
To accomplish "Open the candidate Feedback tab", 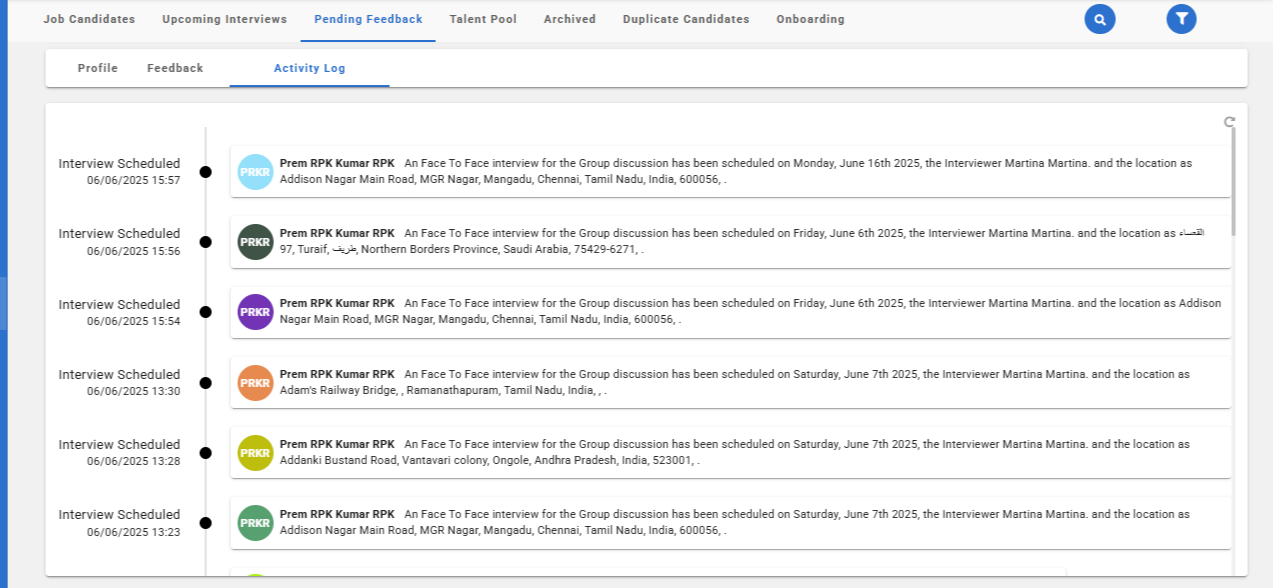I will [x=175, y=68].
